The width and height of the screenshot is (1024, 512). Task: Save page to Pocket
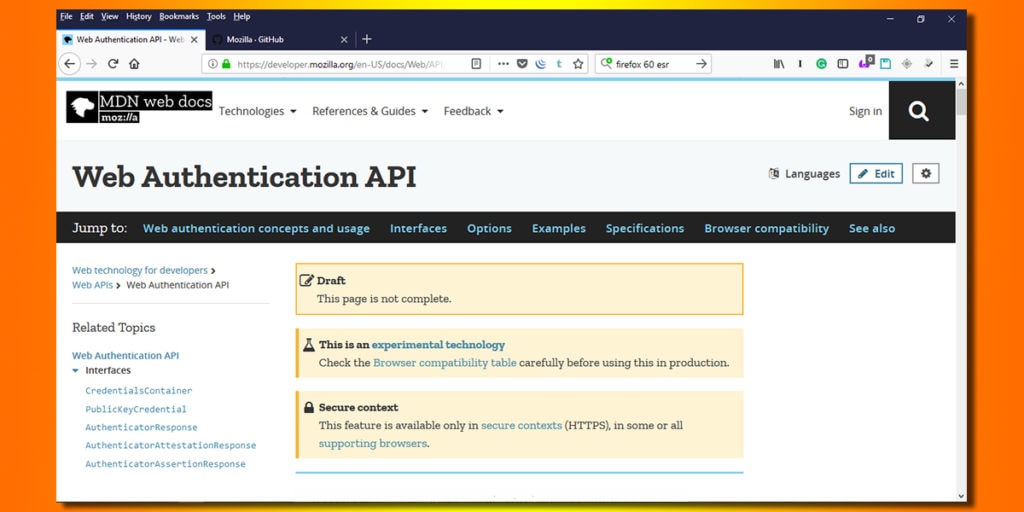pos(522,64)
